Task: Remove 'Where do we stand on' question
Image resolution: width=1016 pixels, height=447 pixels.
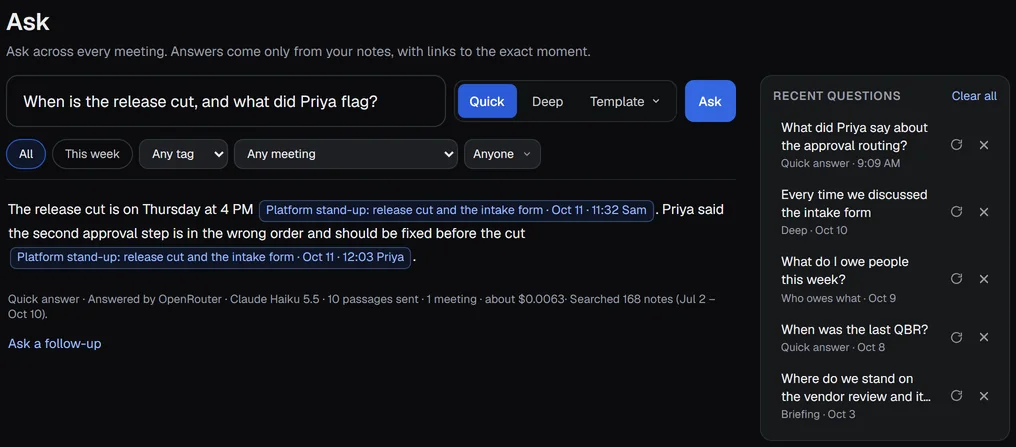Action: 984,396
